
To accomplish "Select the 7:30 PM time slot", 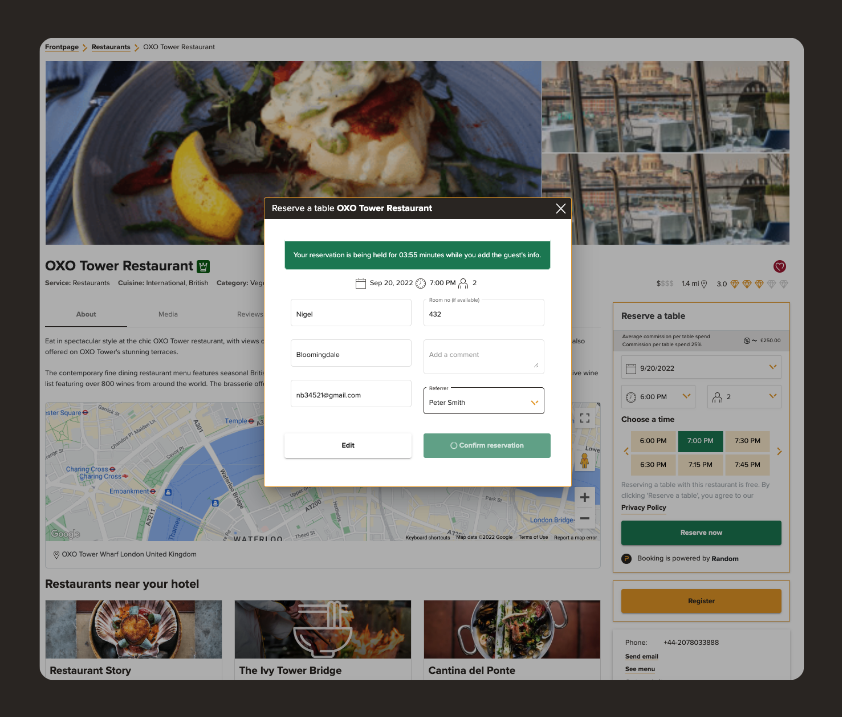I will [747, 441].
